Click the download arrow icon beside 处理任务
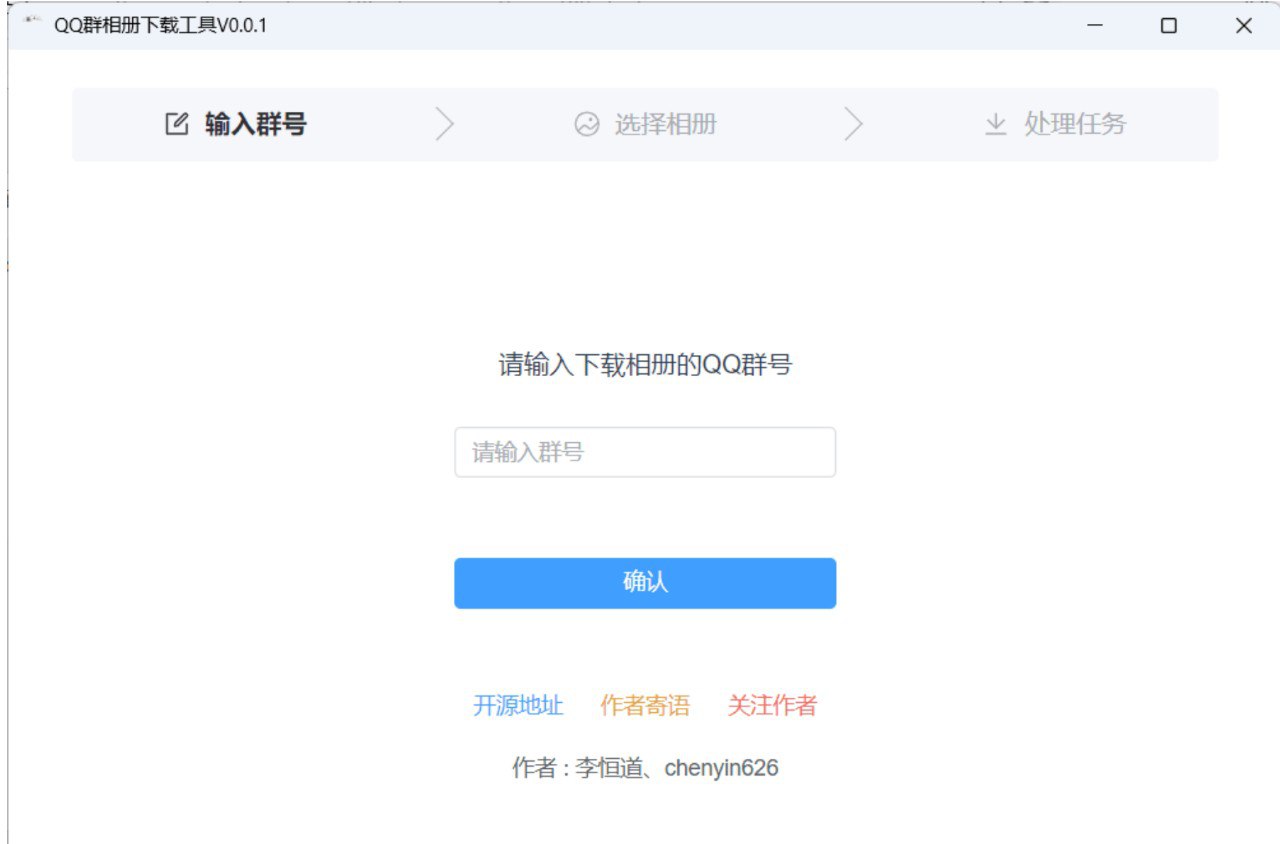The image size is (1280, 844). pos(996,125)
